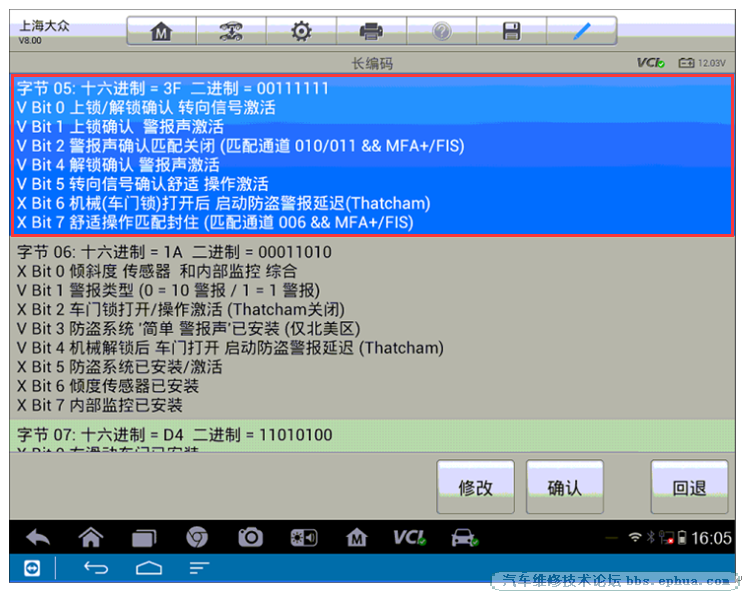Tap the Android home icon in black bar
Image resolution: width=745 pixels, height=596 pixels.
point(90,538)
